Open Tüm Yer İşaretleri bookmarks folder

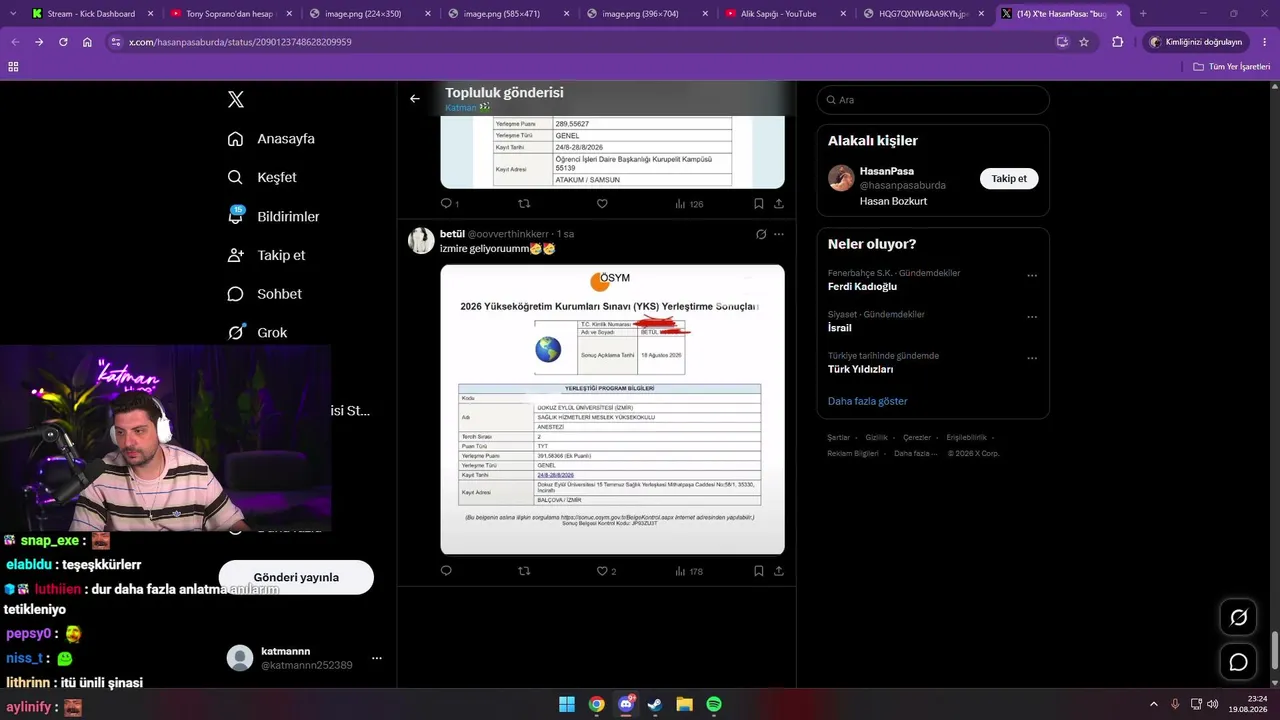click(1231, 66)
